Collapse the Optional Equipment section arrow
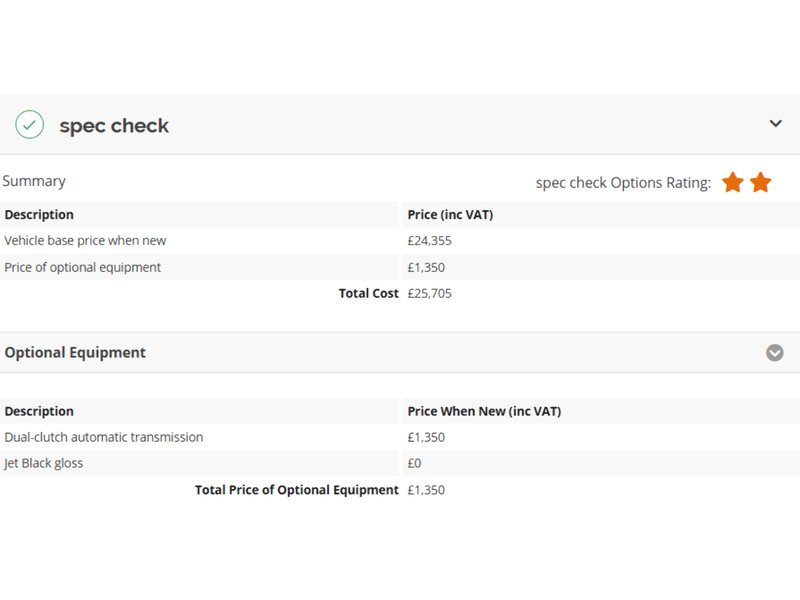 (774, 353)
